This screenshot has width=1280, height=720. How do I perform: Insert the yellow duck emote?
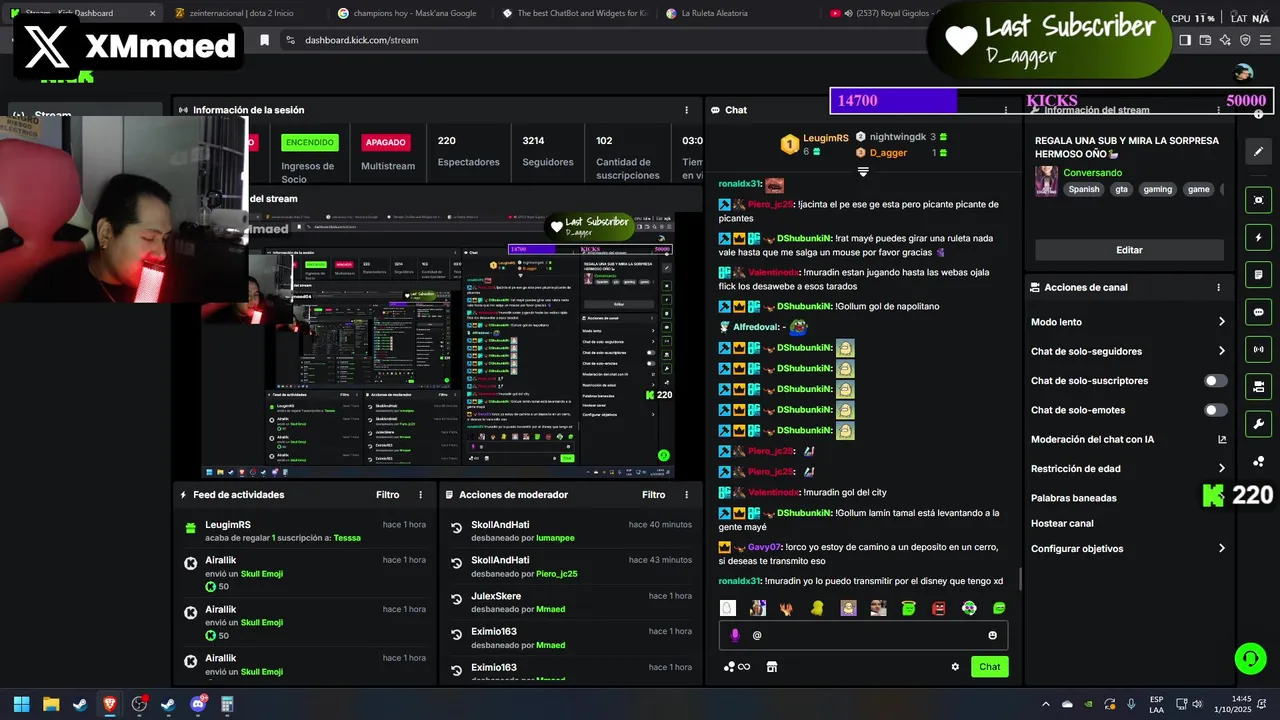click(817, 608)
